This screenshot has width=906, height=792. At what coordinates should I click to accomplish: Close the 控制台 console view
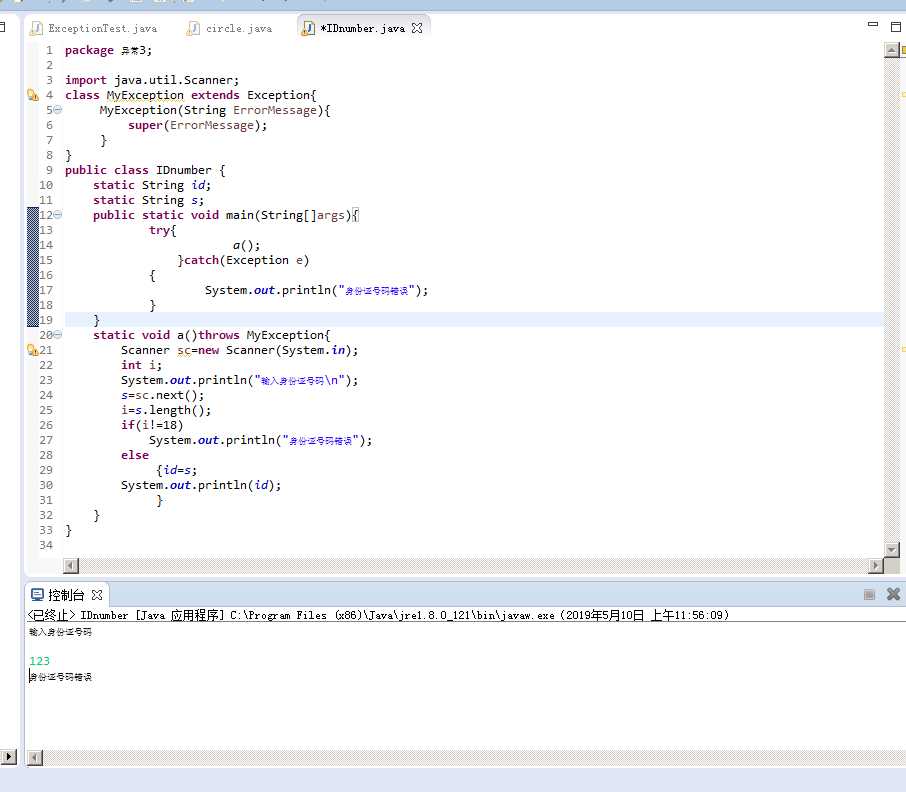pos(97,594)
